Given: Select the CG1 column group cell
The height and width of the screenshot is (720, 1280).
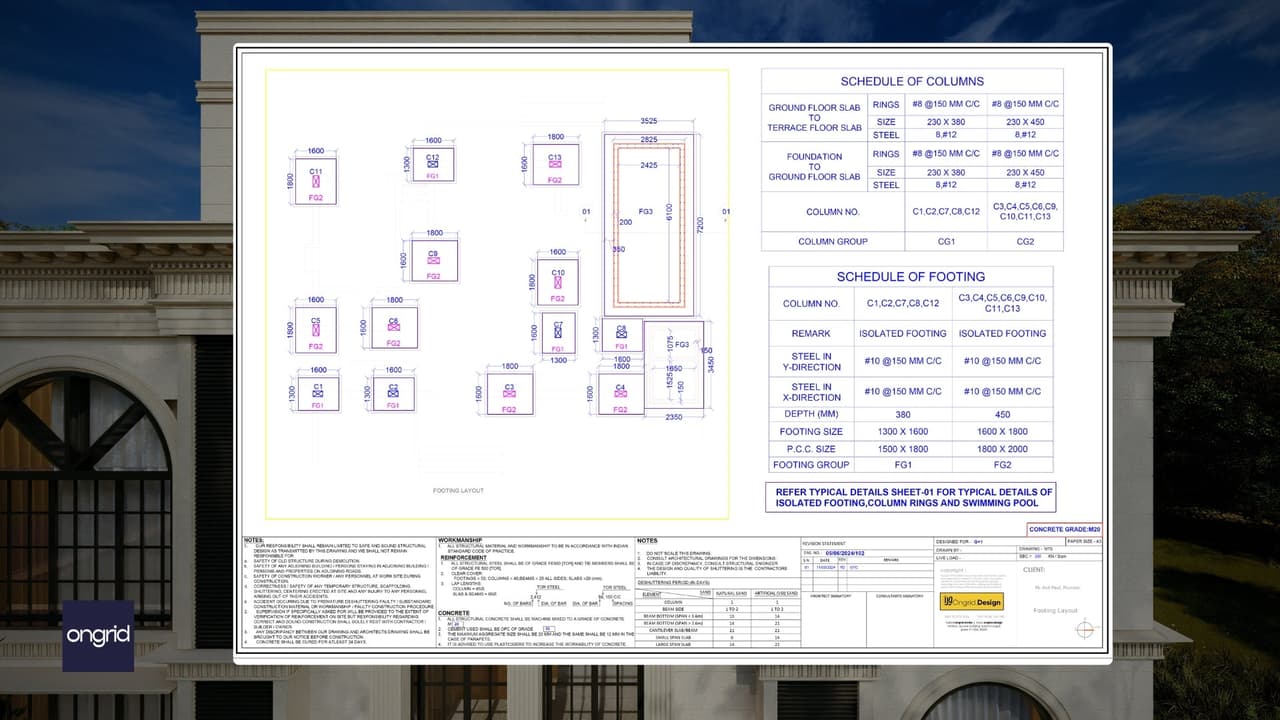Looking at the screenshot, I should tap(946, 241).
